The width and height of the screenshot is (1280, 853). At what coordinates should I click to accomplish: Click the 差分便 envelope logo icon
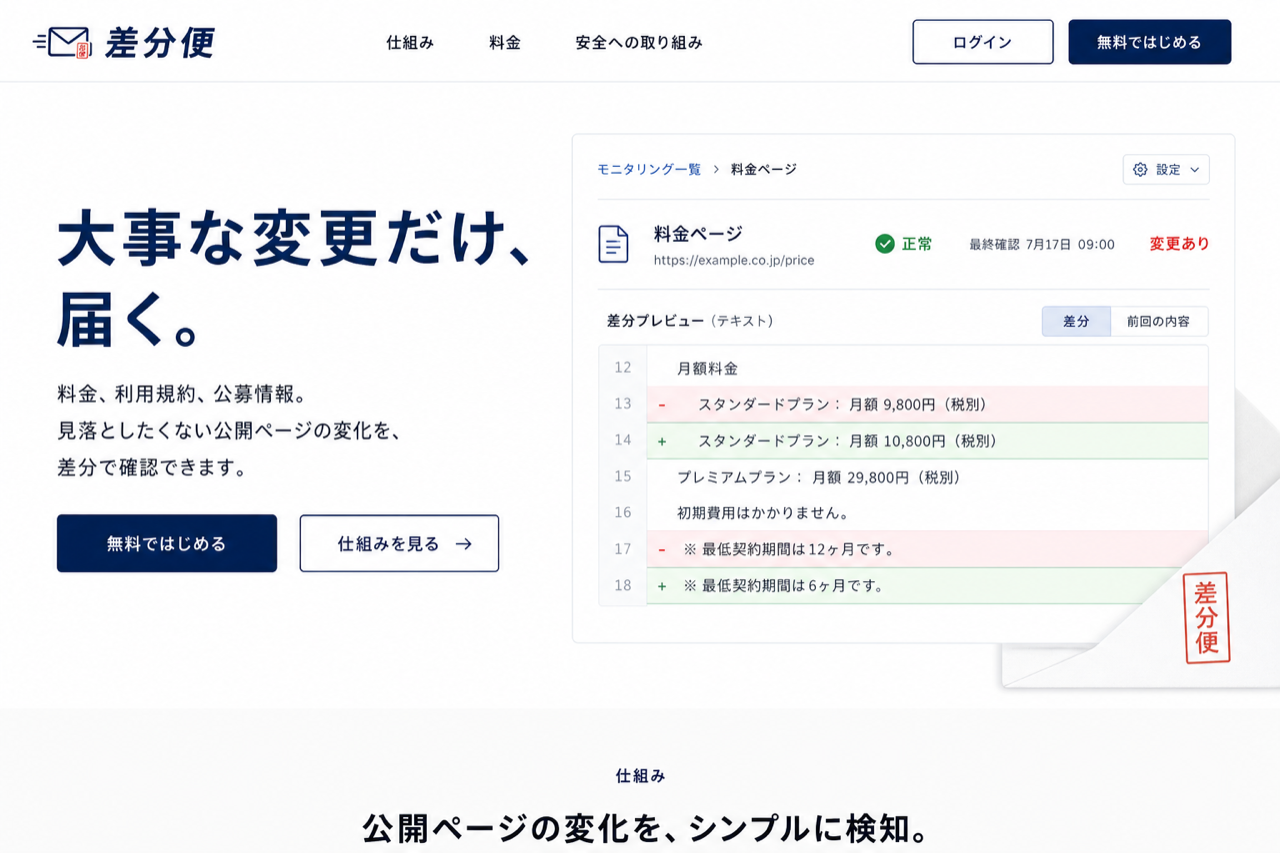coord(62,42)
